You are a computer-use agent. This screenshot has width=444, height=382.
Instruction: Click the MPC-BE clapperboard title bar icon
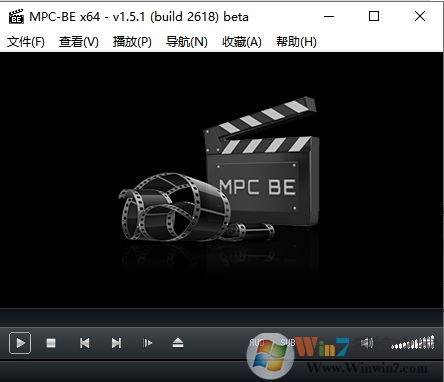16,16
